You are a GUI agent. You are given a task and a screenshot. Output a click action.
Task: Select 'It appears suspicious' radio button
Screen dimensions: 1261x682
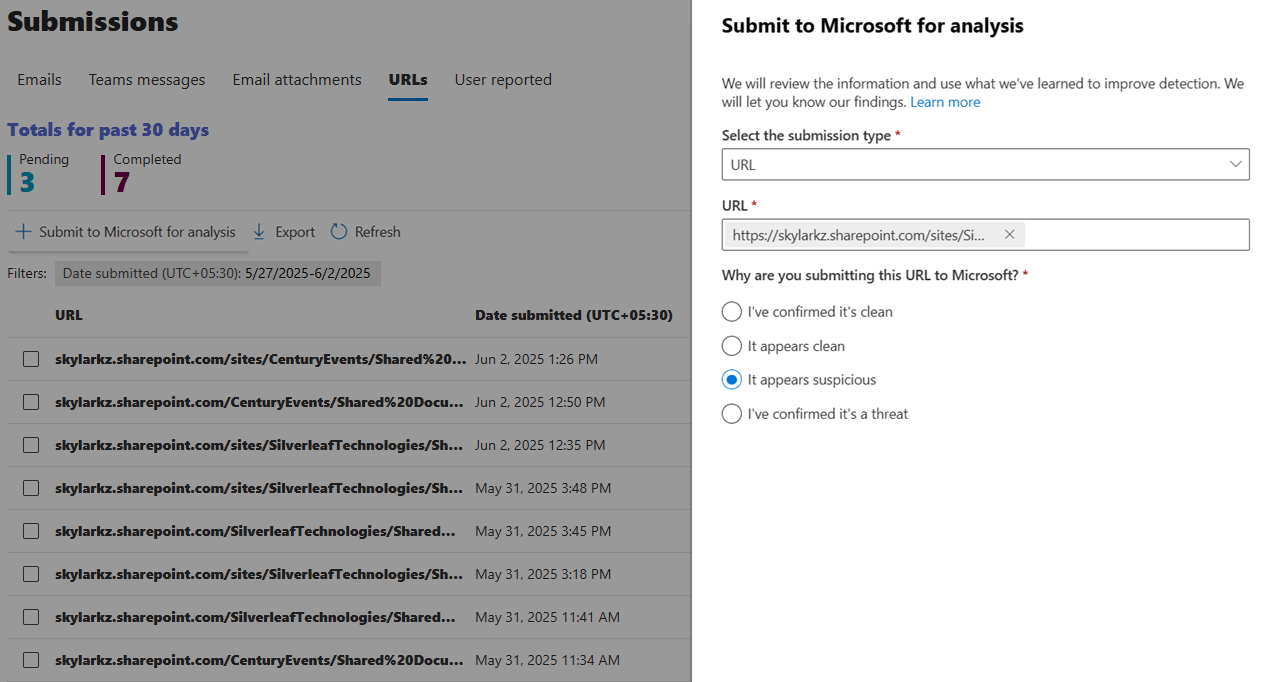pos(731,379)
